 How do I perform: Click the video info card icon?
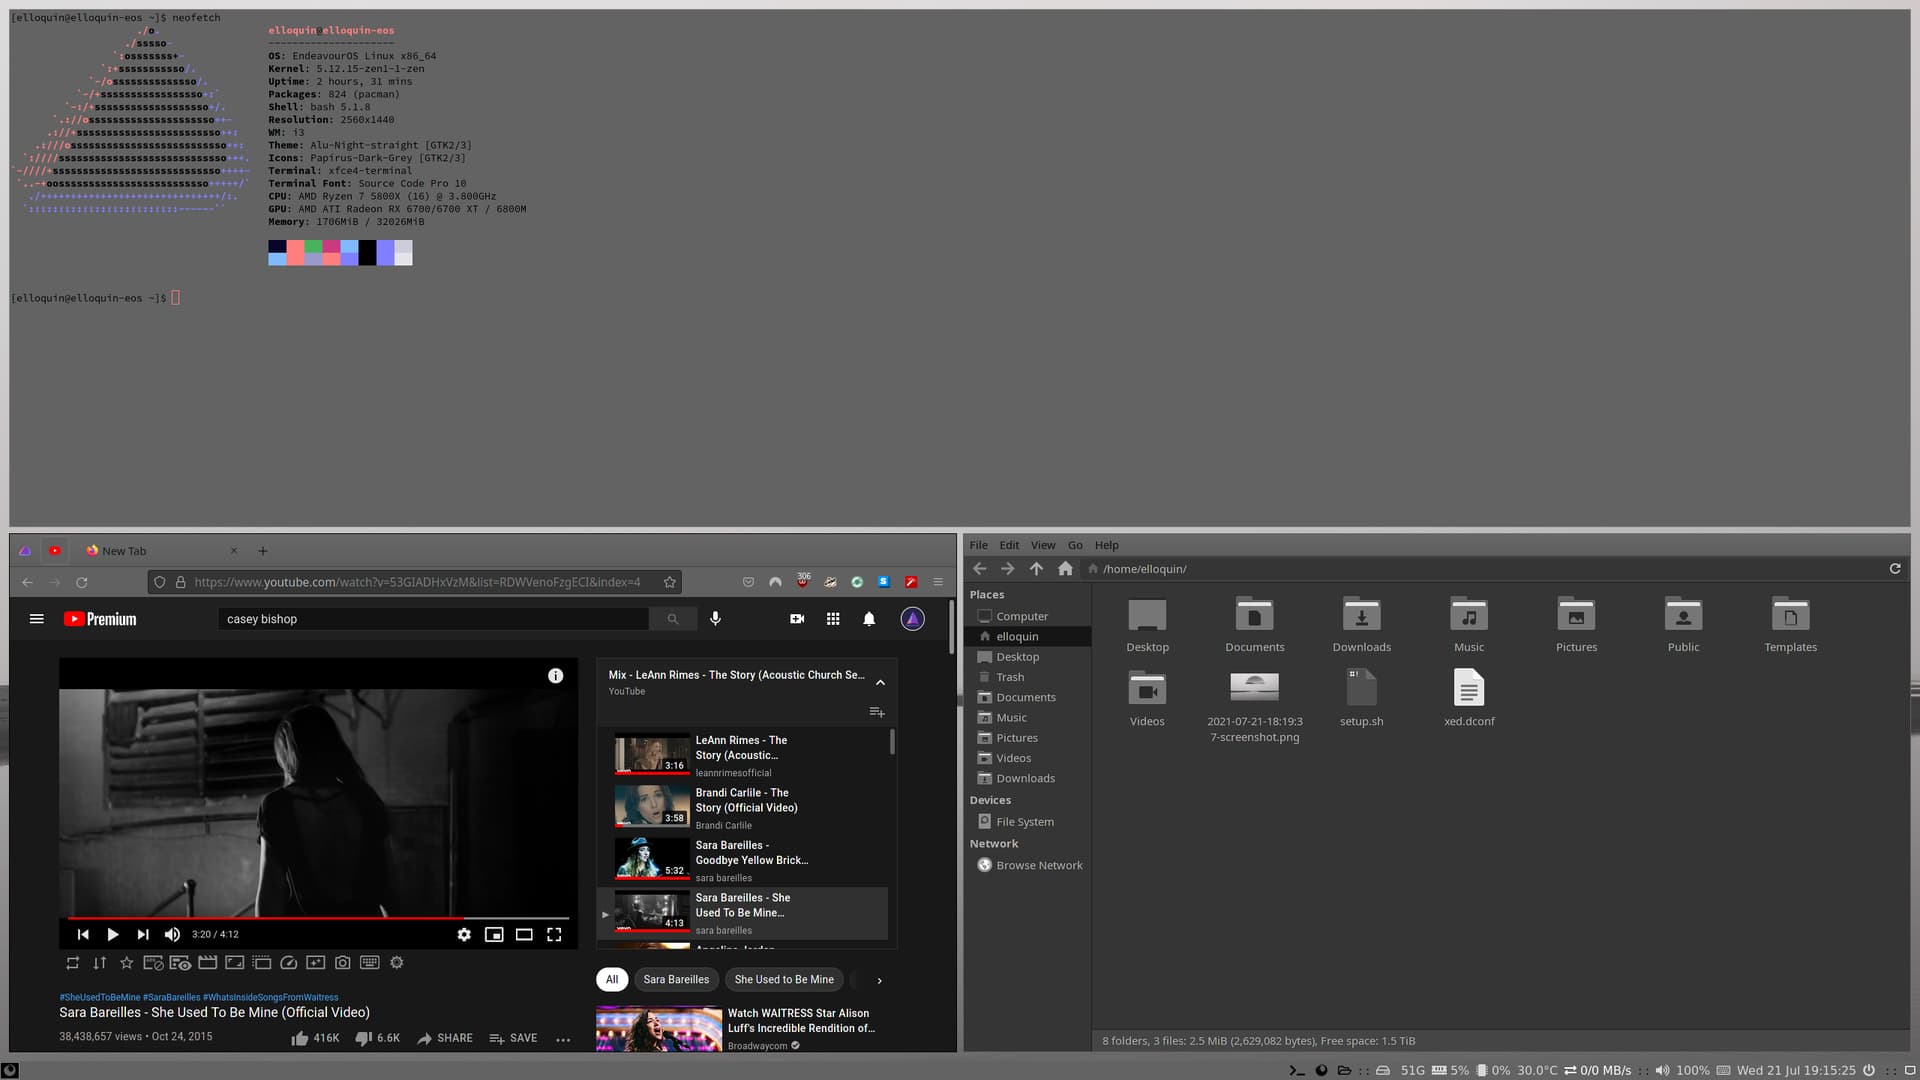point(556,676)
